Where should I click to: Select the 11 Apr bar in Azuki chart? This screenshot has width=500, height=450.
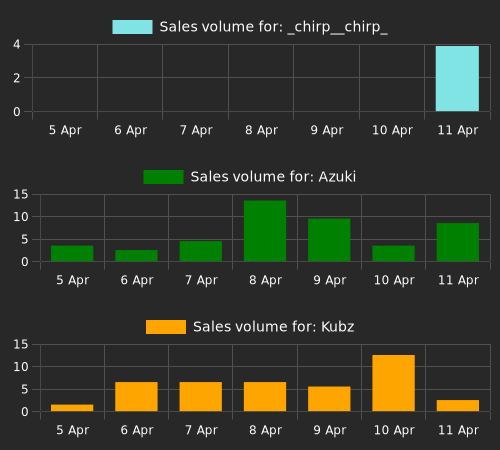(458, 242)
